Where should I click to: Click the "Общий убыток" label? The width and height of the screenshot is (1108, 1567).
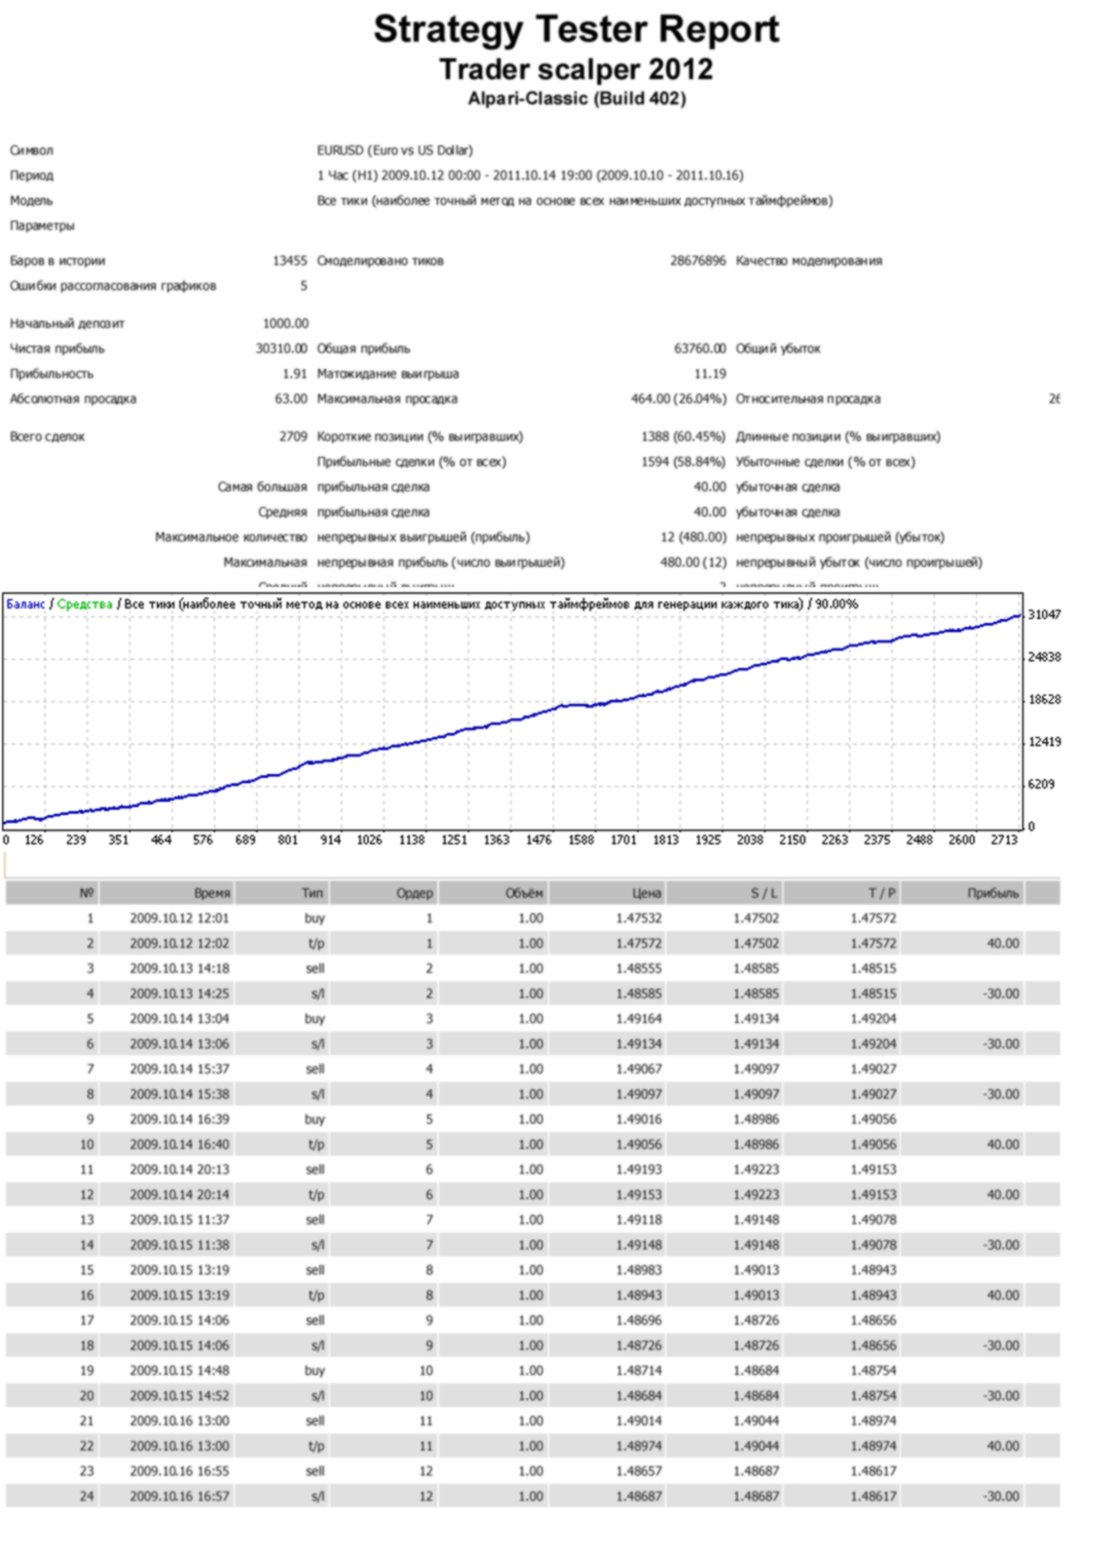pos(778,349)
